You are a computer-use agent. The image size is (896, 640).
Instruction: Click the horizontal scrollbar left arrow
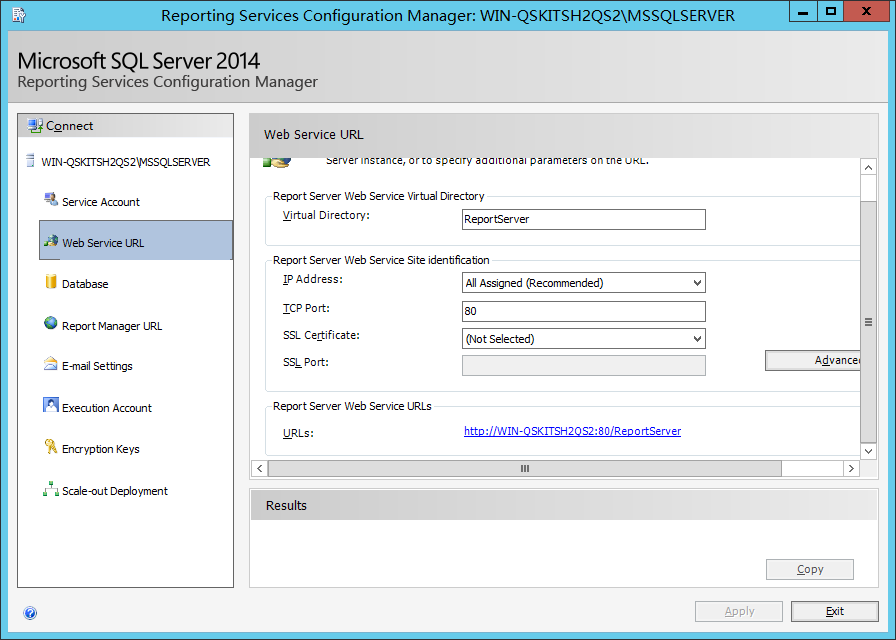(259, 469)
